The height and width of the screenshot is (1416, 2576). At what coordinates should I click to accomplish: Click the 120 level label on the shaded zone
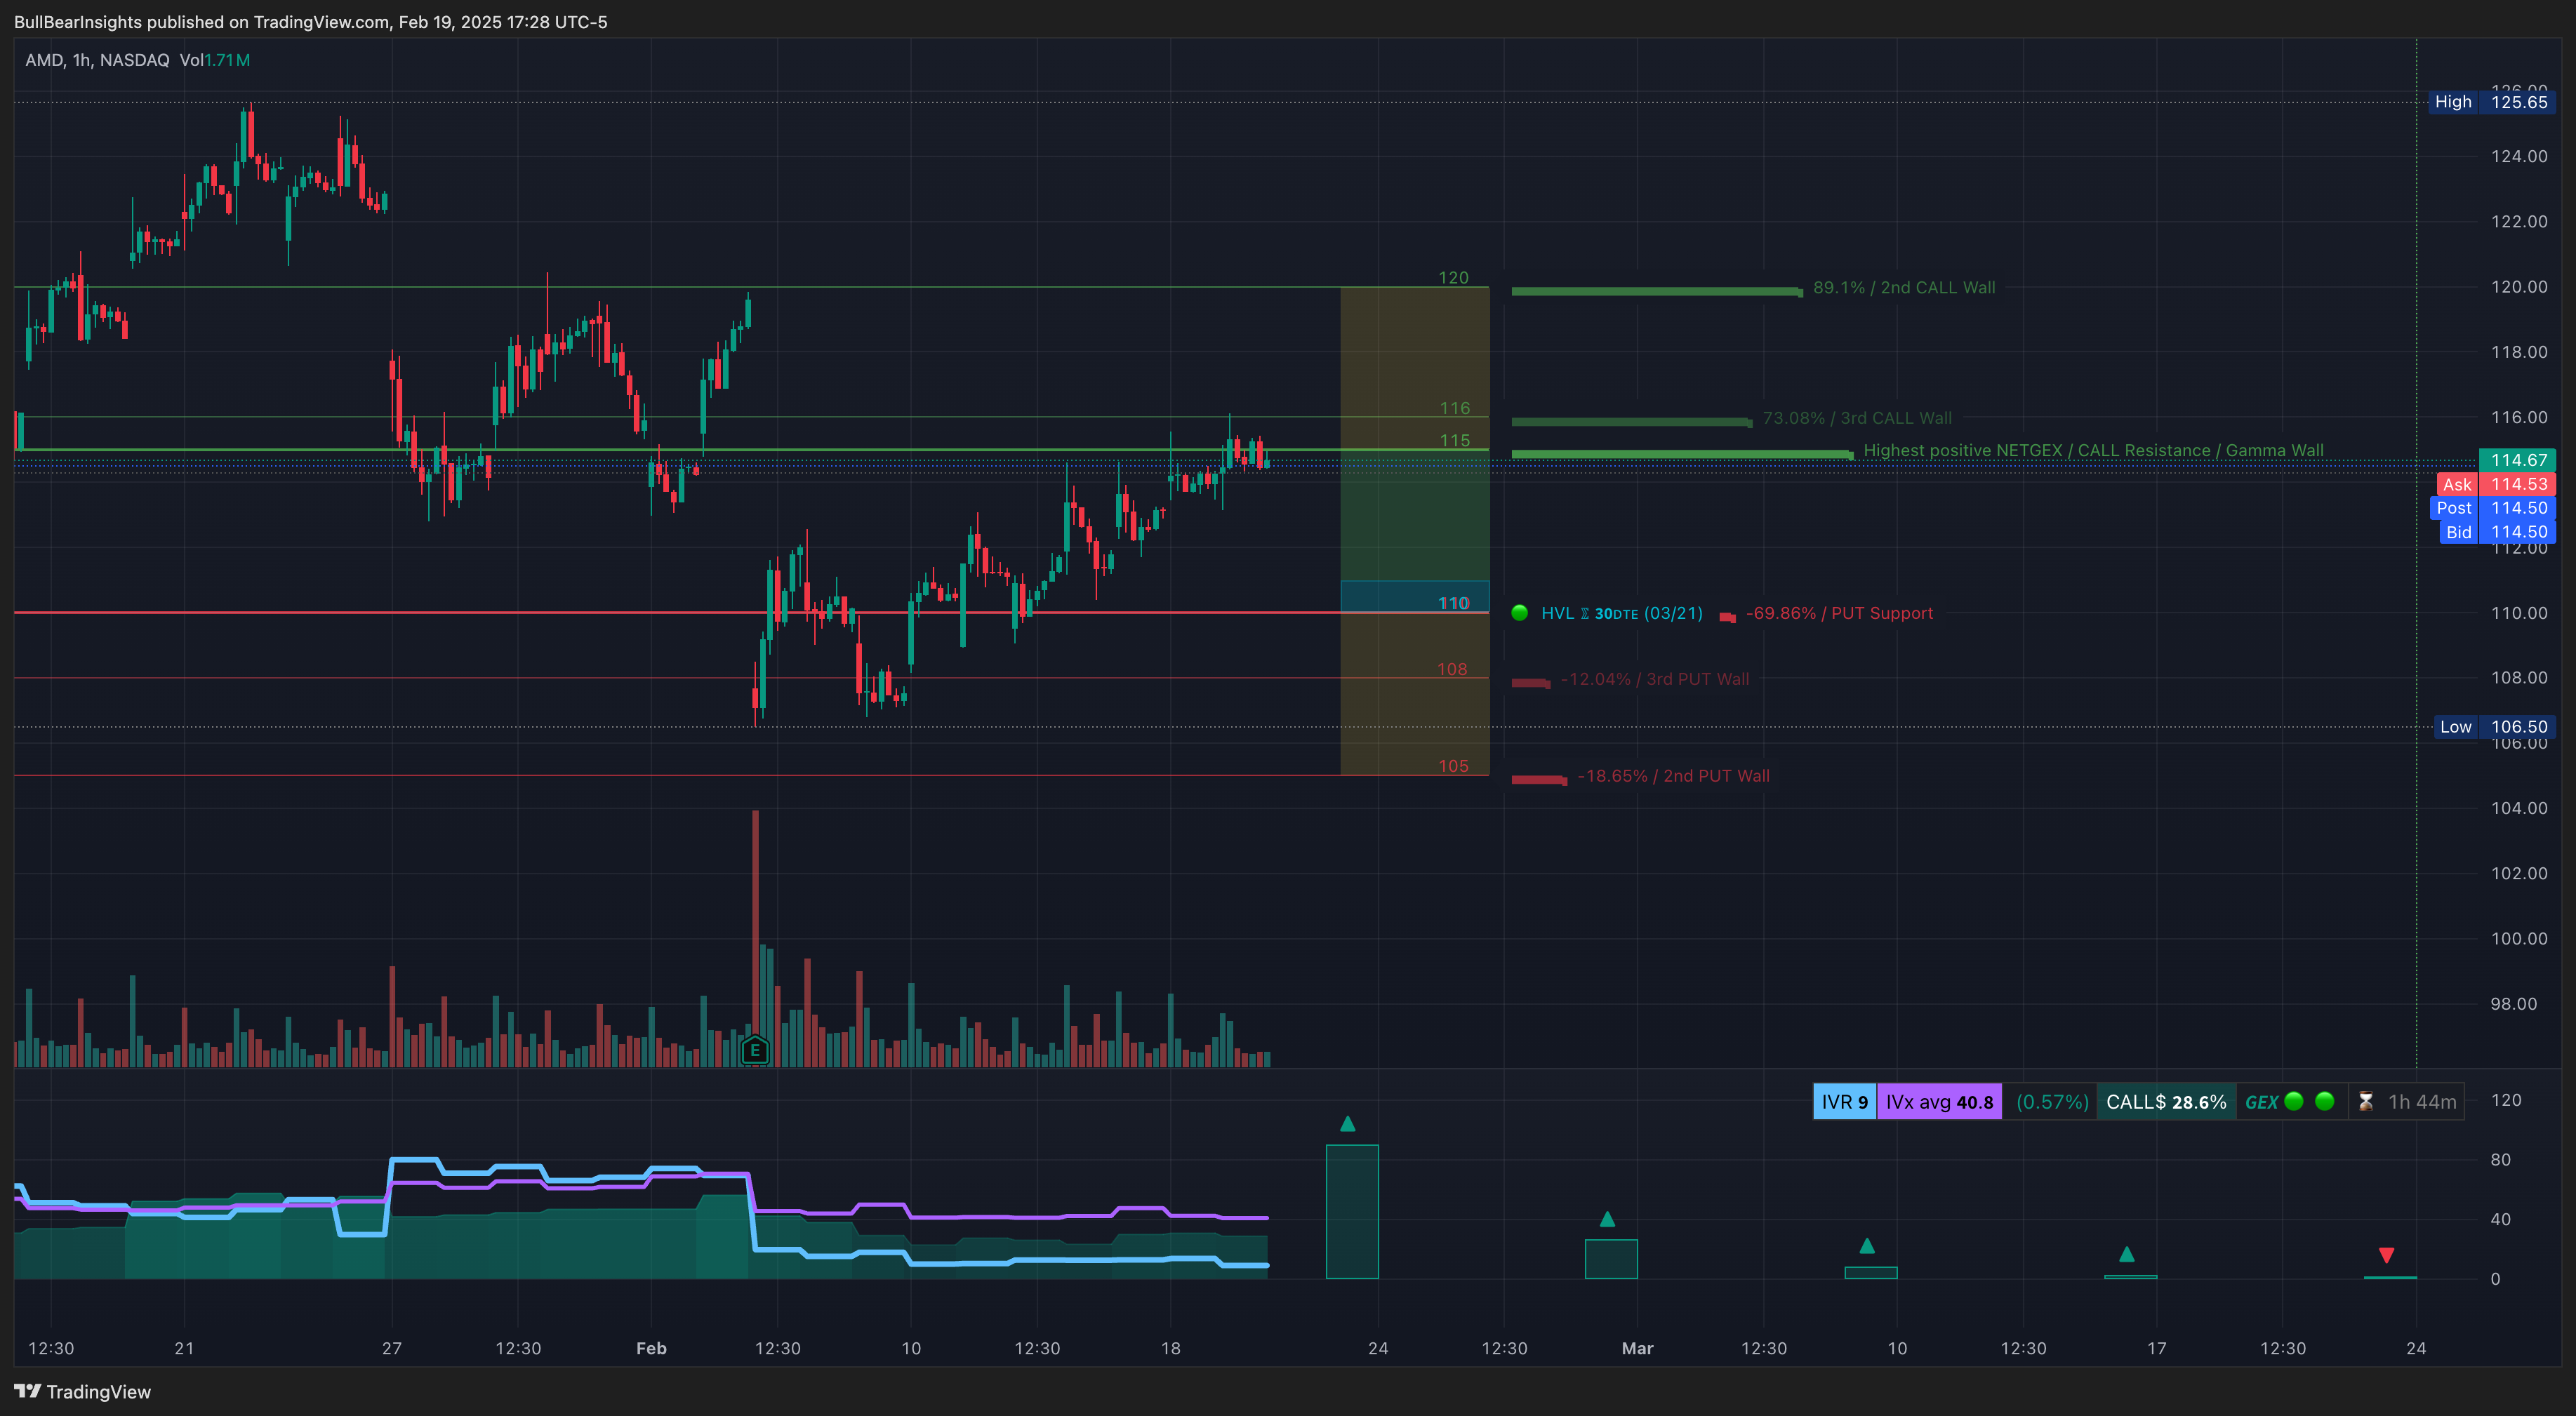click(x=1453, y=277)
